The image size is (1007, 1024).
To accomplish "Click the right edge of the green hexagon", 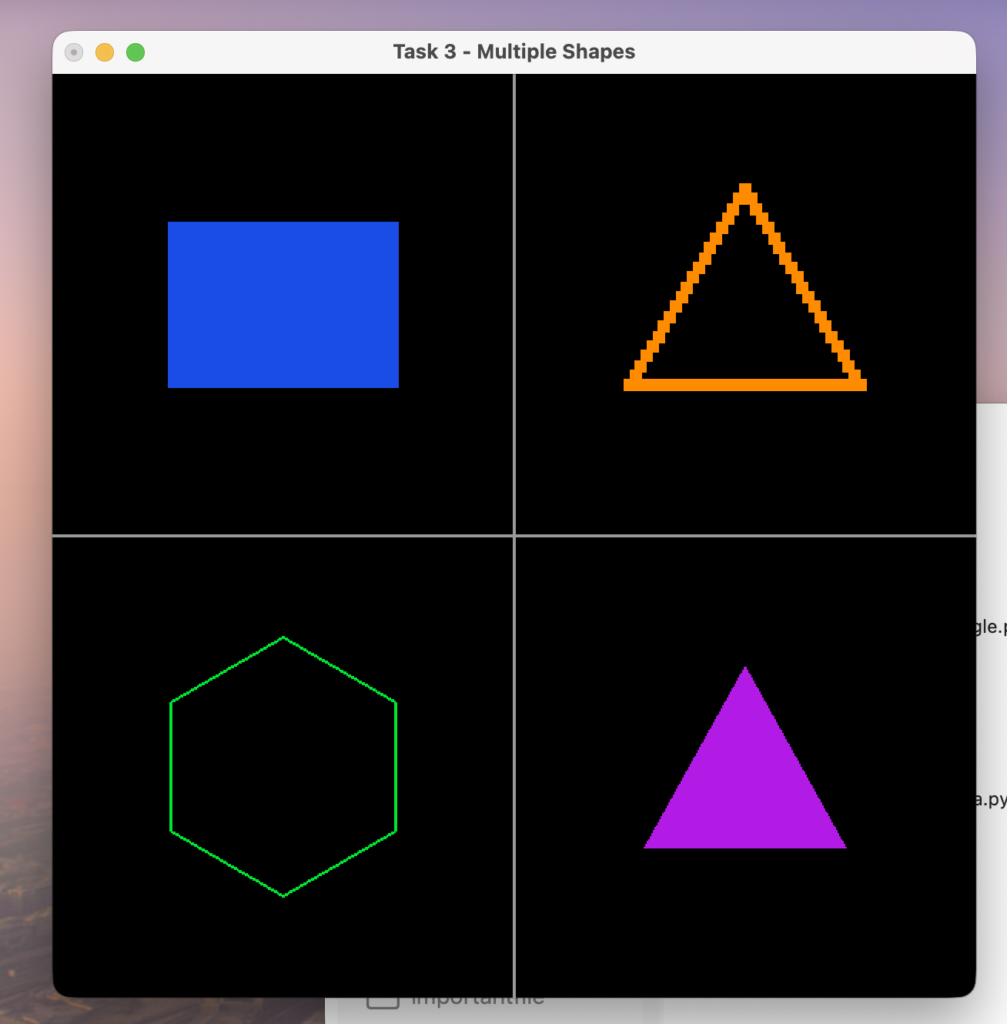I will (396, 766).
